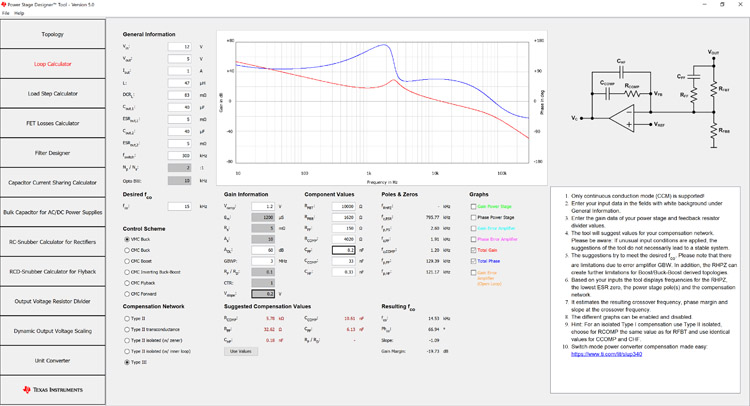Click the Use Values button
The width and height of the screenshot is (750, 406).
241,351
